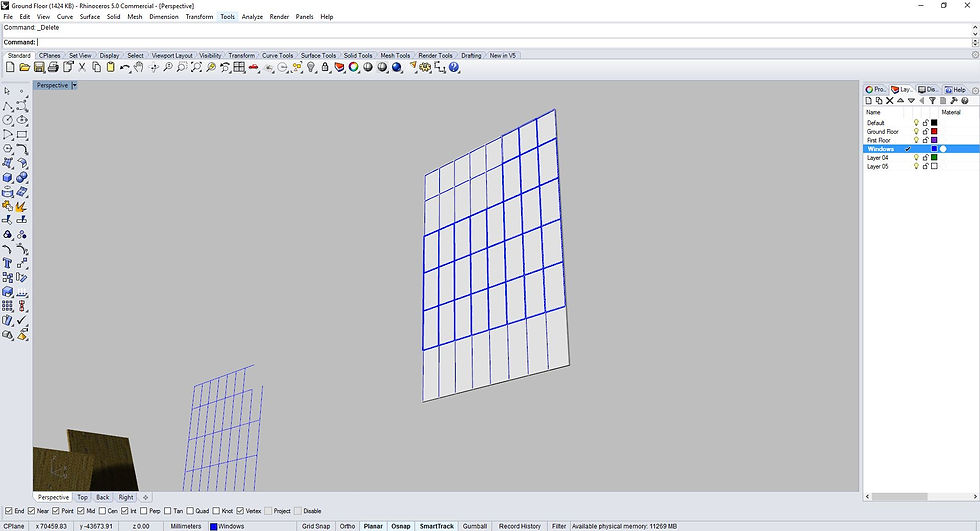Click the red car Set View icon

(254, 67)
